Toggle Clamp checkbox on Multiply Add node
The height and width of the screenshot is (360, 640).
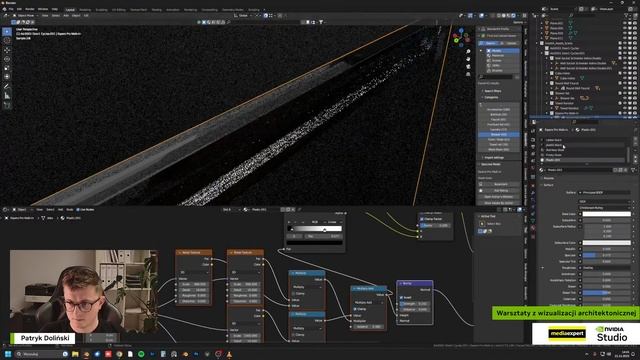[355, 309]
